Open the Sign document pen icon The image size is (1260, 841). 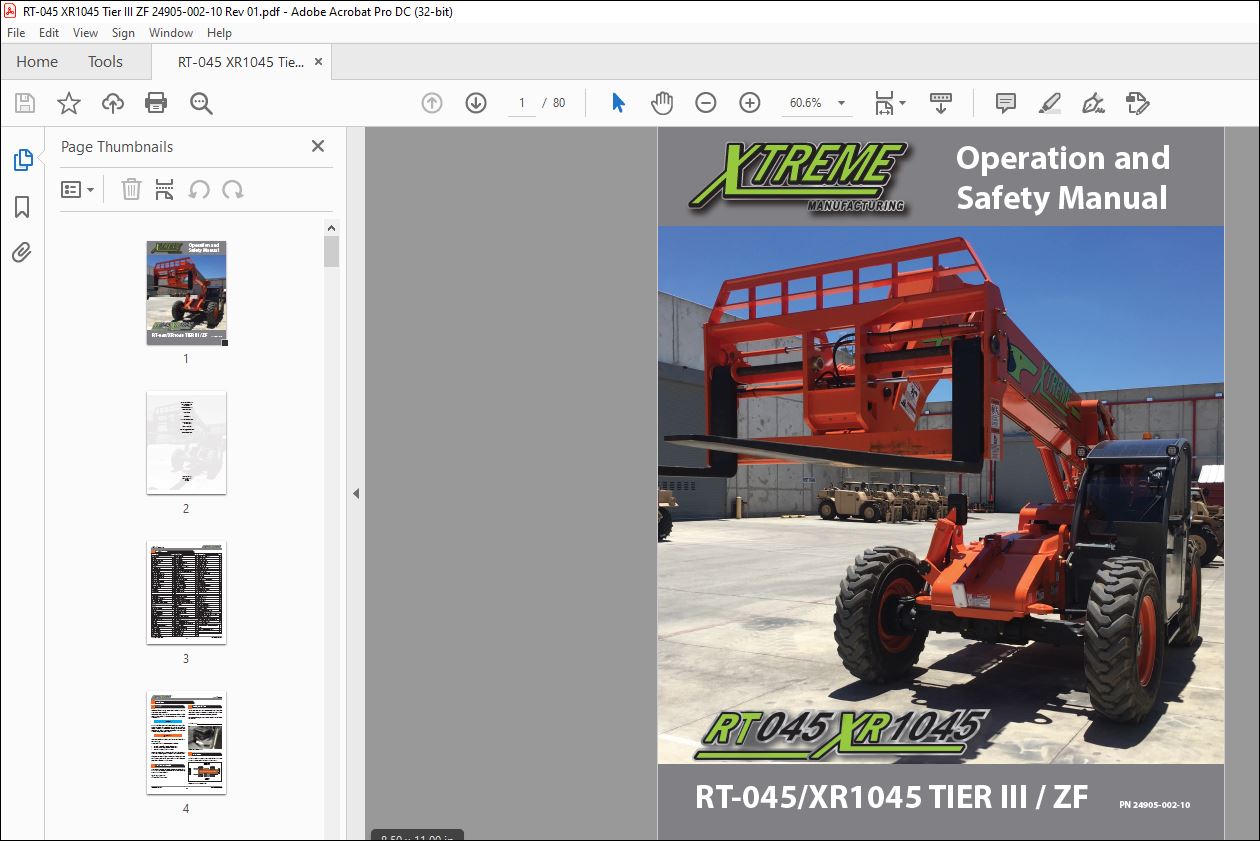click(1094, 103)
